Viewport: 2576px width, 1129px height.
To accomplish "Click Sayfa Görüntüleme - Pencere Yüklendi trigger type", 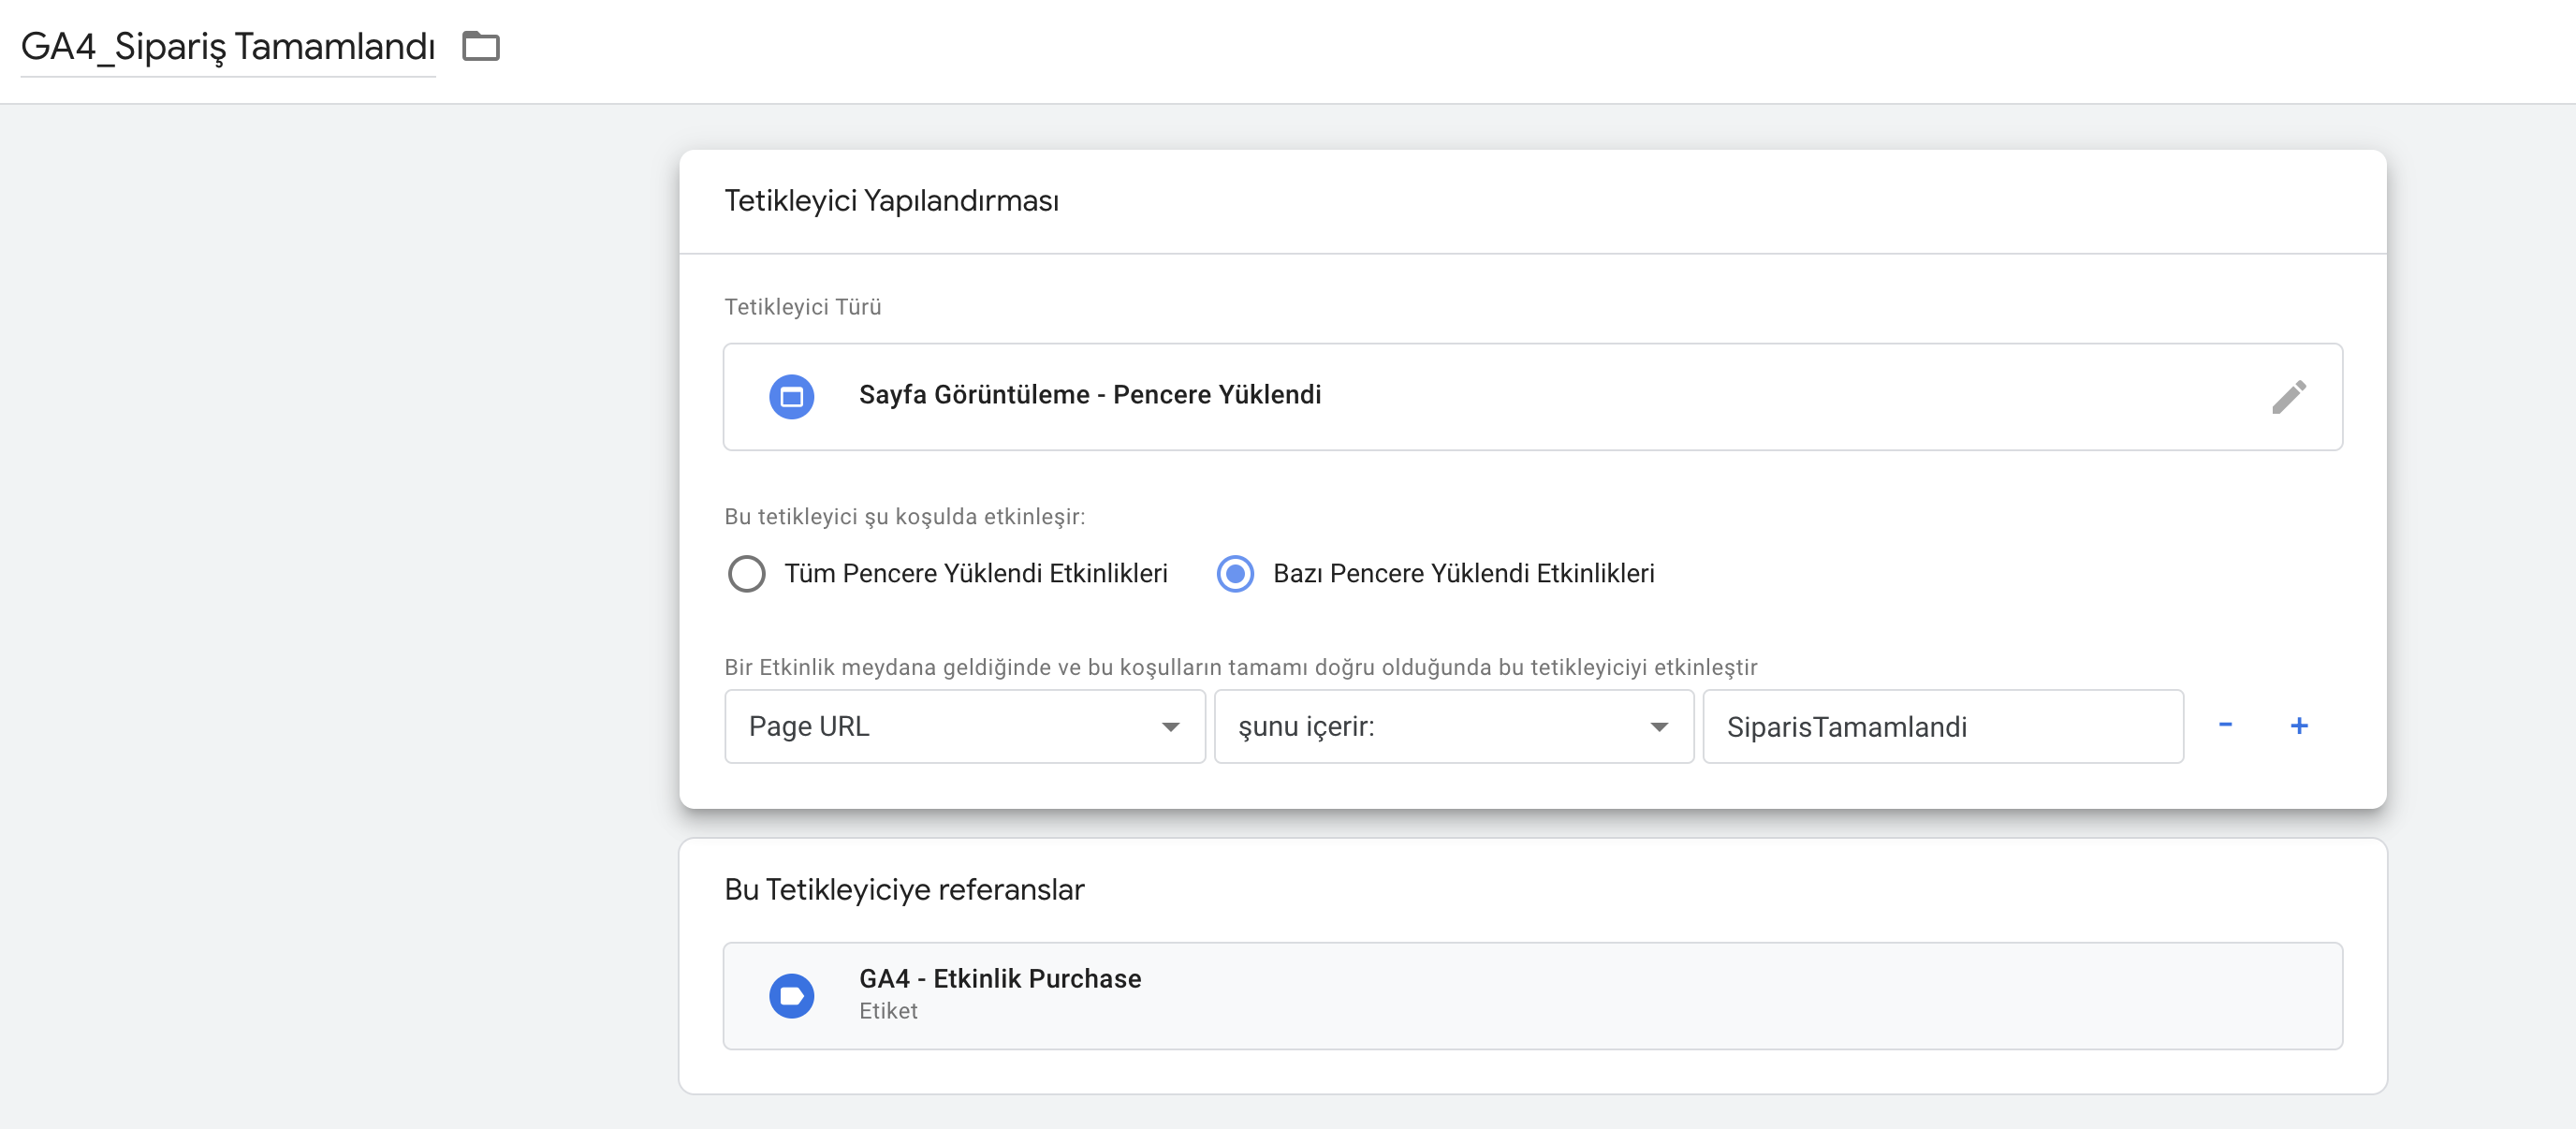I will point(1090,395).
